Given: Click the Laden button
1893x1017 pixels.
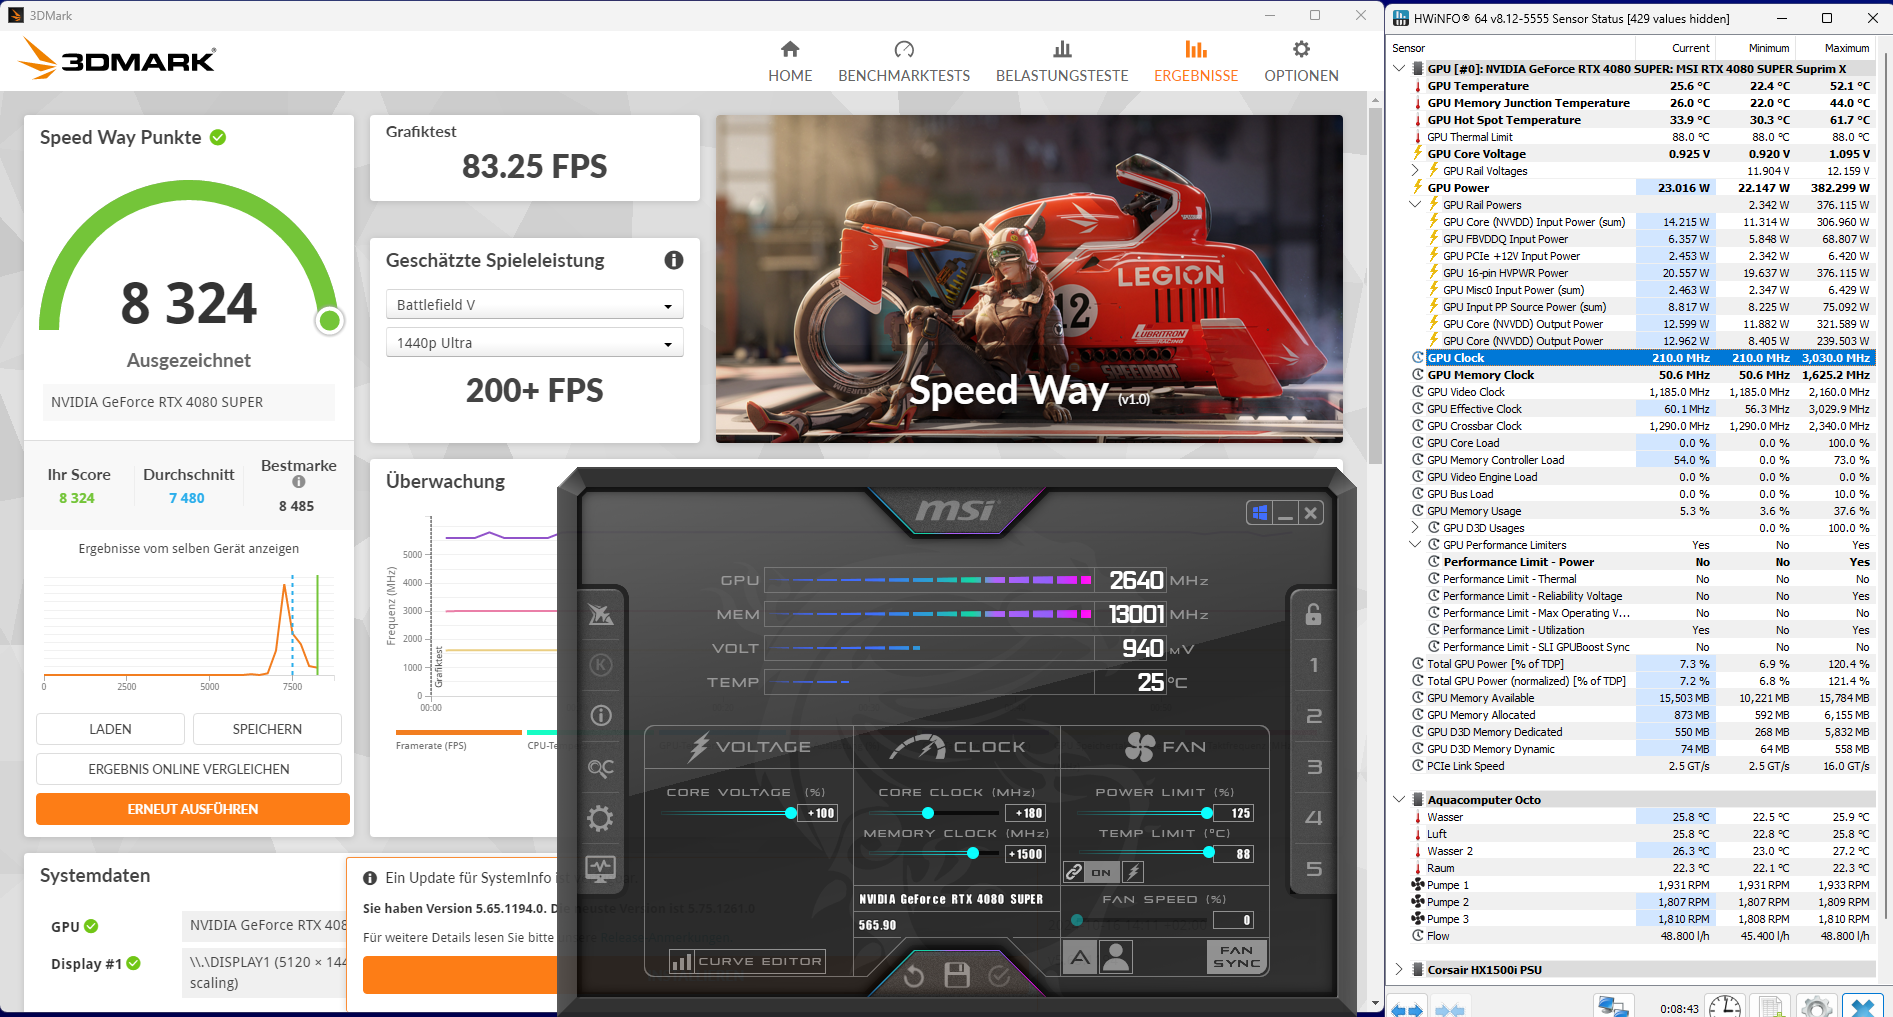Looking at the screenshot, I should [110, 729].
